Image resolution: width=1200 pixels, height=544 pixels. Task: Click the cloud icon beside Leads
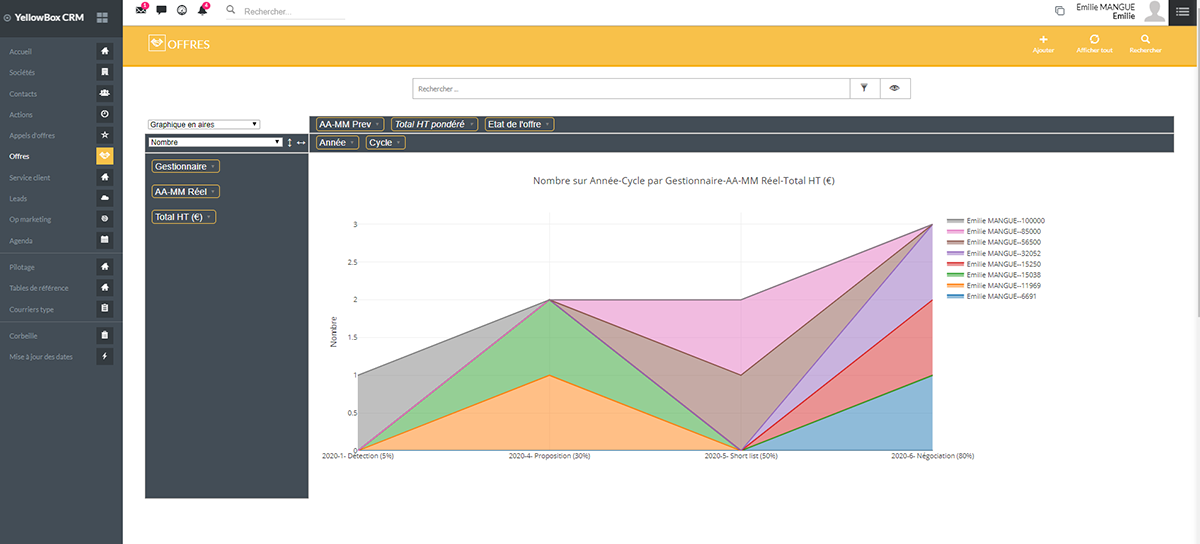point(105,198)
